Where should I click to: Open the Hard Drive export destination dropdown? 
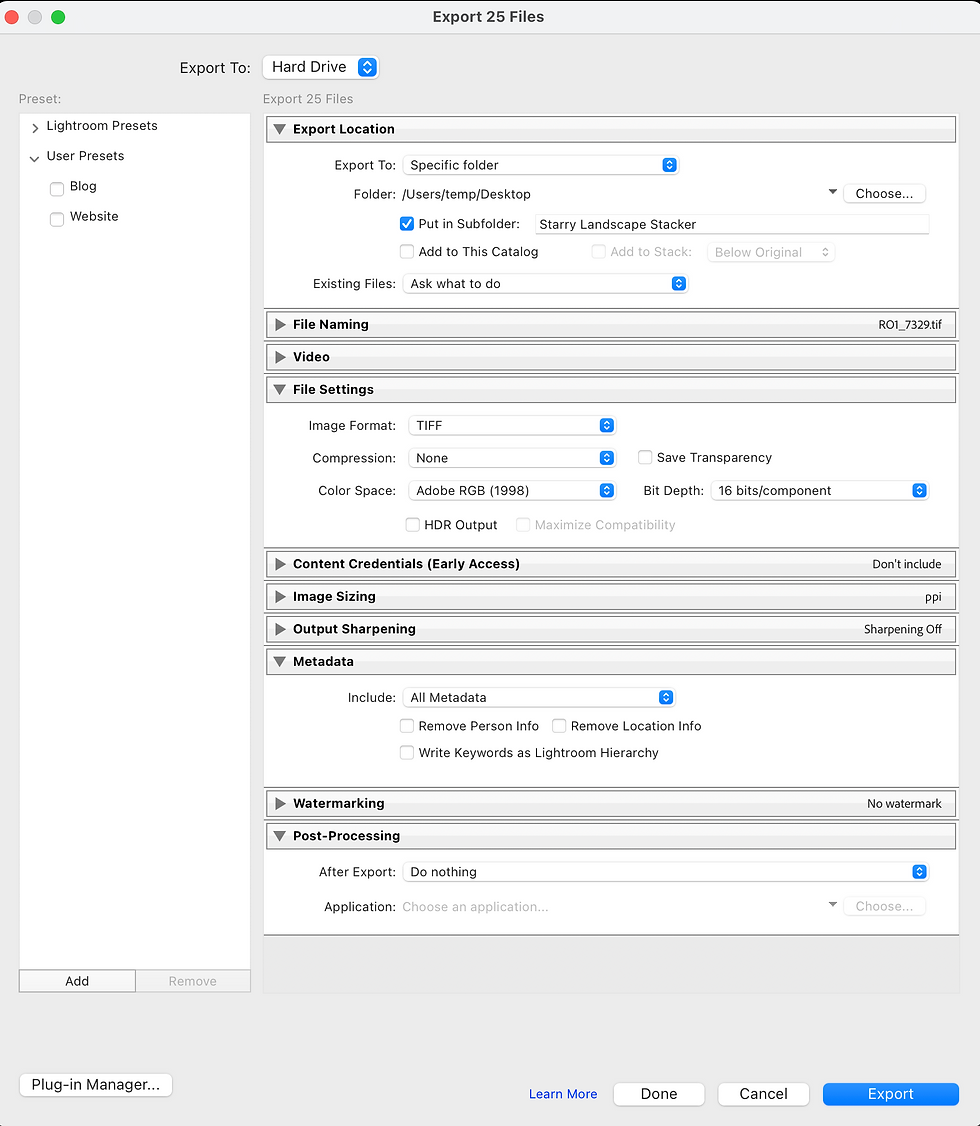pyautogui.click(x=320, y=67)
